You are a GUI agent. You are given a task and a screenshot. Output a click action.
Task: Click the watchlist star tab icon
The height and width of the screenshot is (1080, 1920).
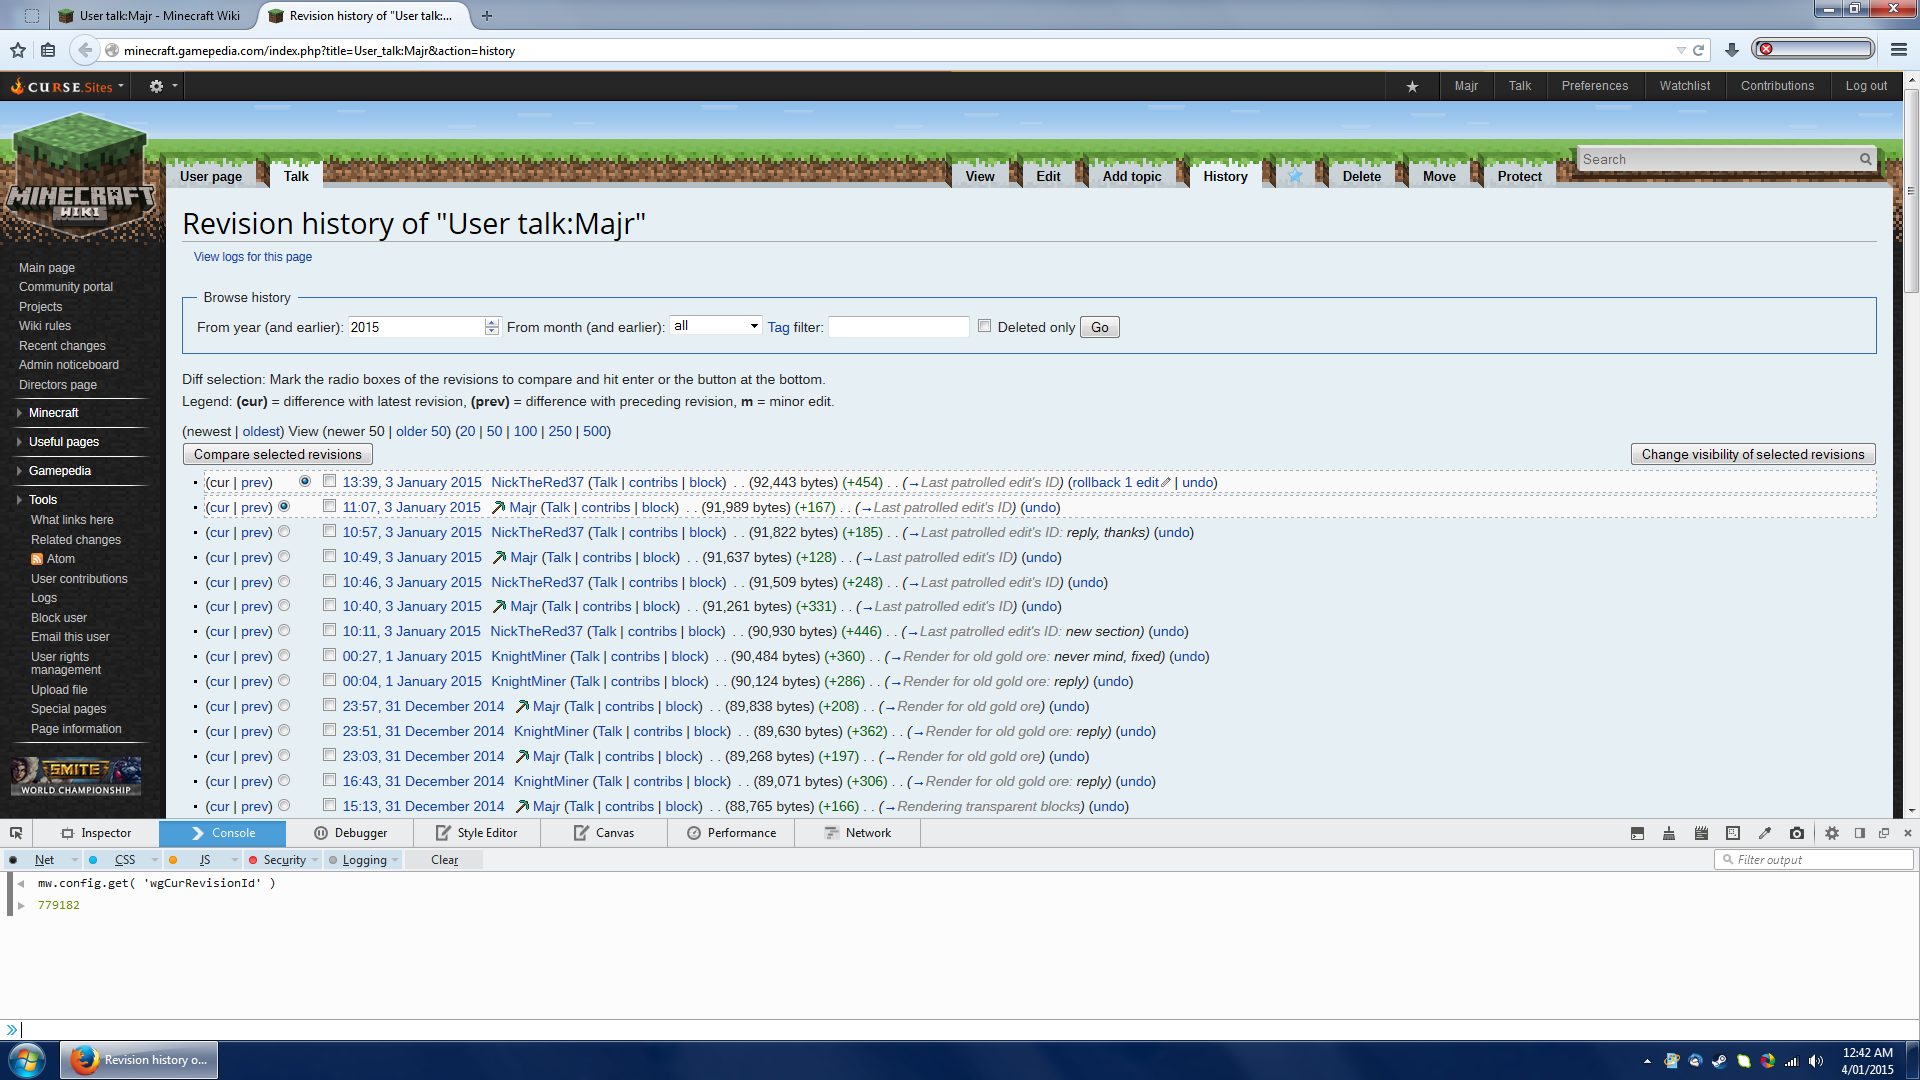pyautogui.click(x=1295, y=176)
